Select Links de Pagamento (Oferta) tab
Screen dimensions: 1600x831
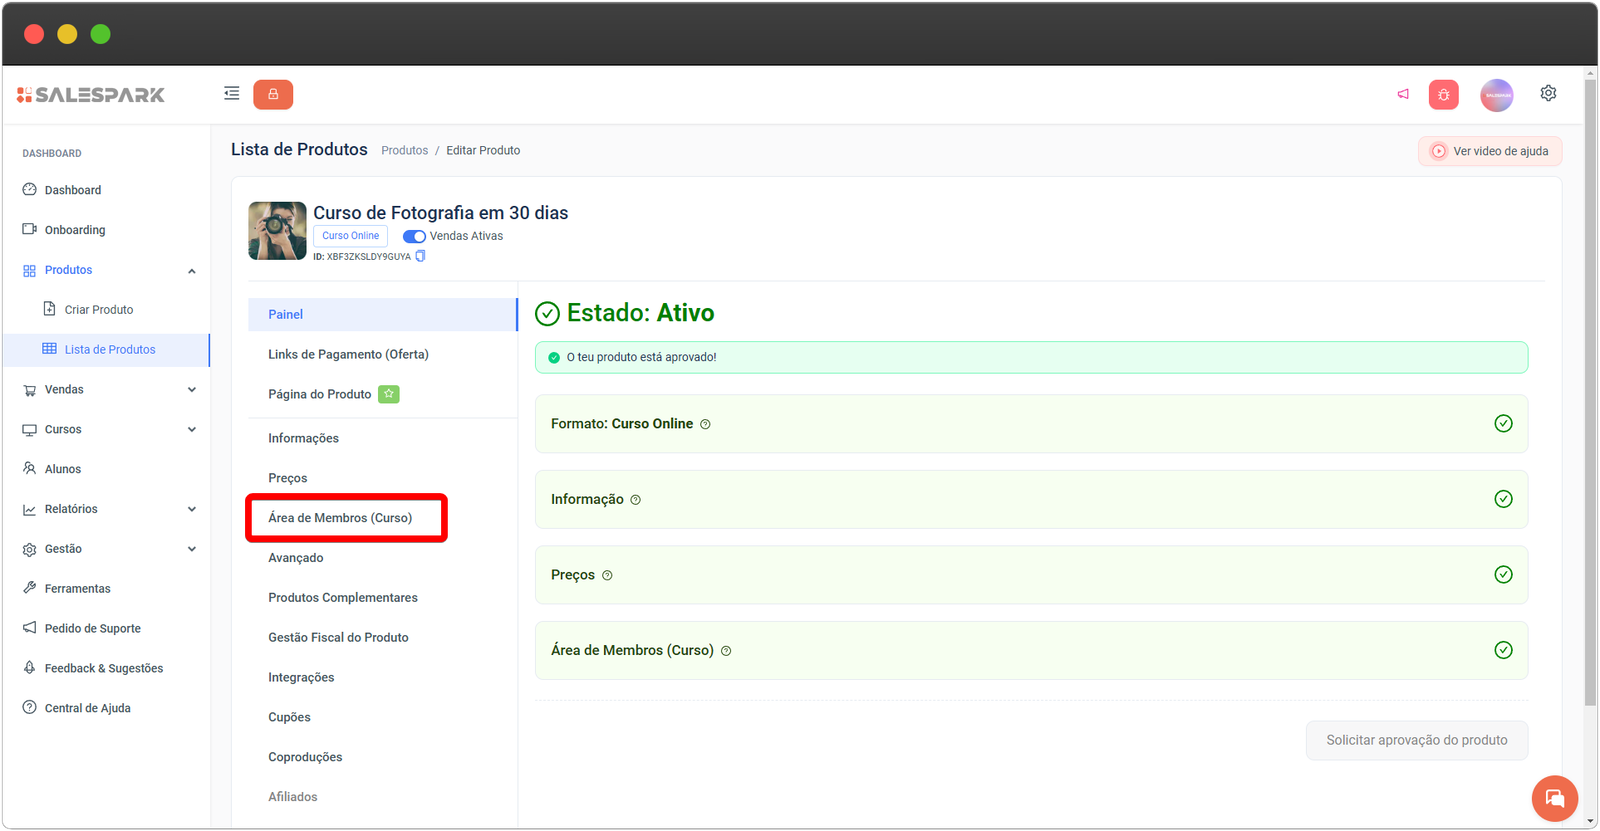pyautogui.click(x=348, y=355)
